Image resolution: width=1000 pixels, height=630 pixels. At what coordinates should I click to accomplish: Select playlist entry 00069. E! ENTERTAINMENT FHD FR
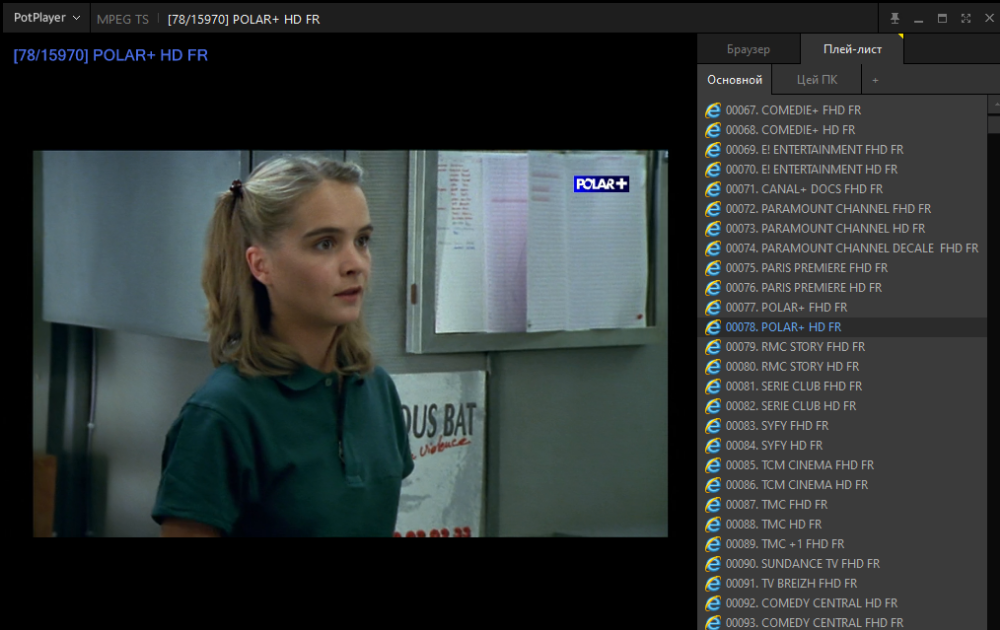coord(842,150)
